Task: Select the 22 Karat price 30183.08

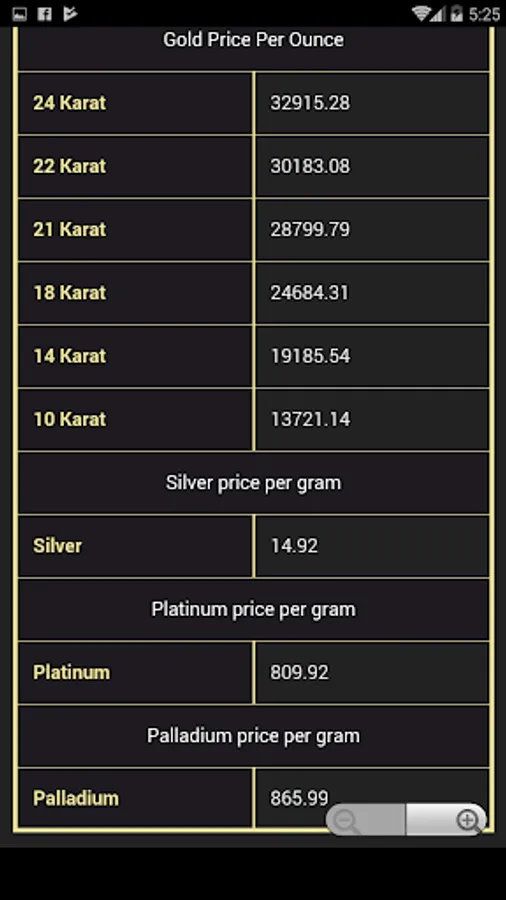Action: (x=310, y=166)
